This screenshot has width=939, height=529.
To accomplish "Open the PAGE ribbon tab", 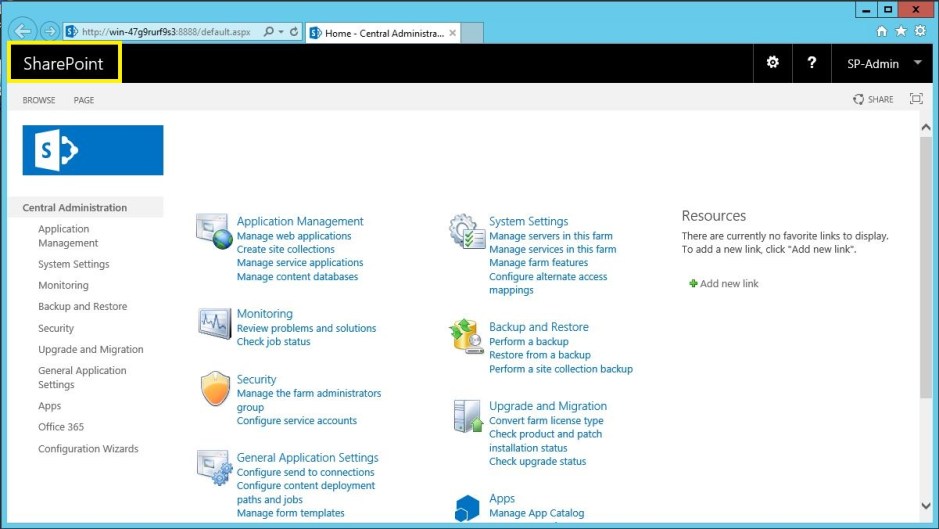I will pos(84,100).
